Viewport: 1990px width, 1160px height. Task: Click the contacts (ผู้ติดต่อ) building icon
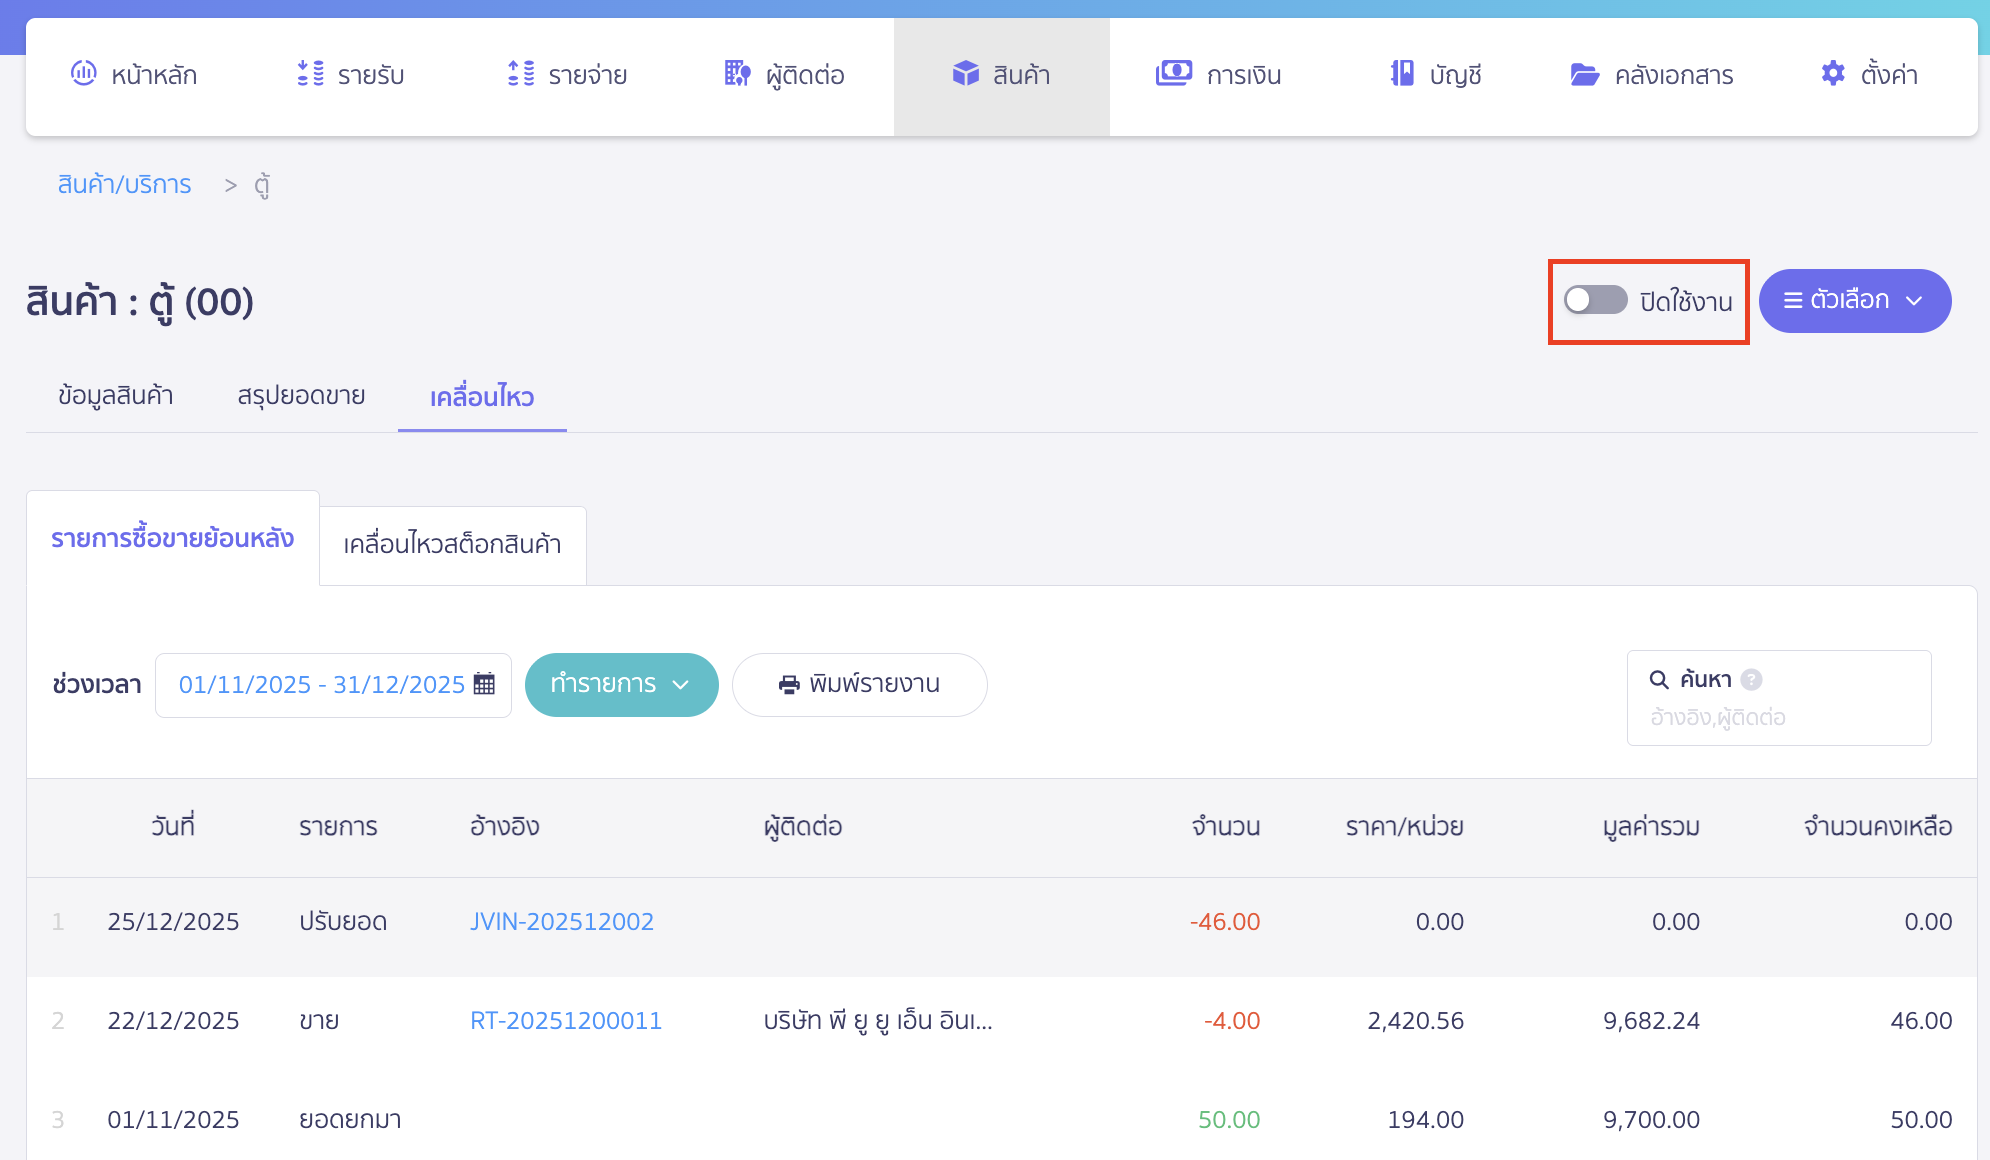(737, 73)
